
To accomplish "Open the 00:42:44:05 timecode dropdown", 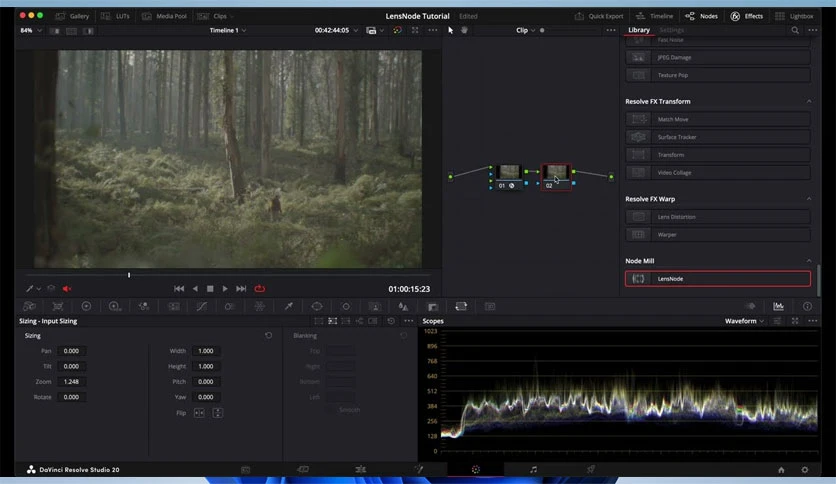I will tap(336, 30).
